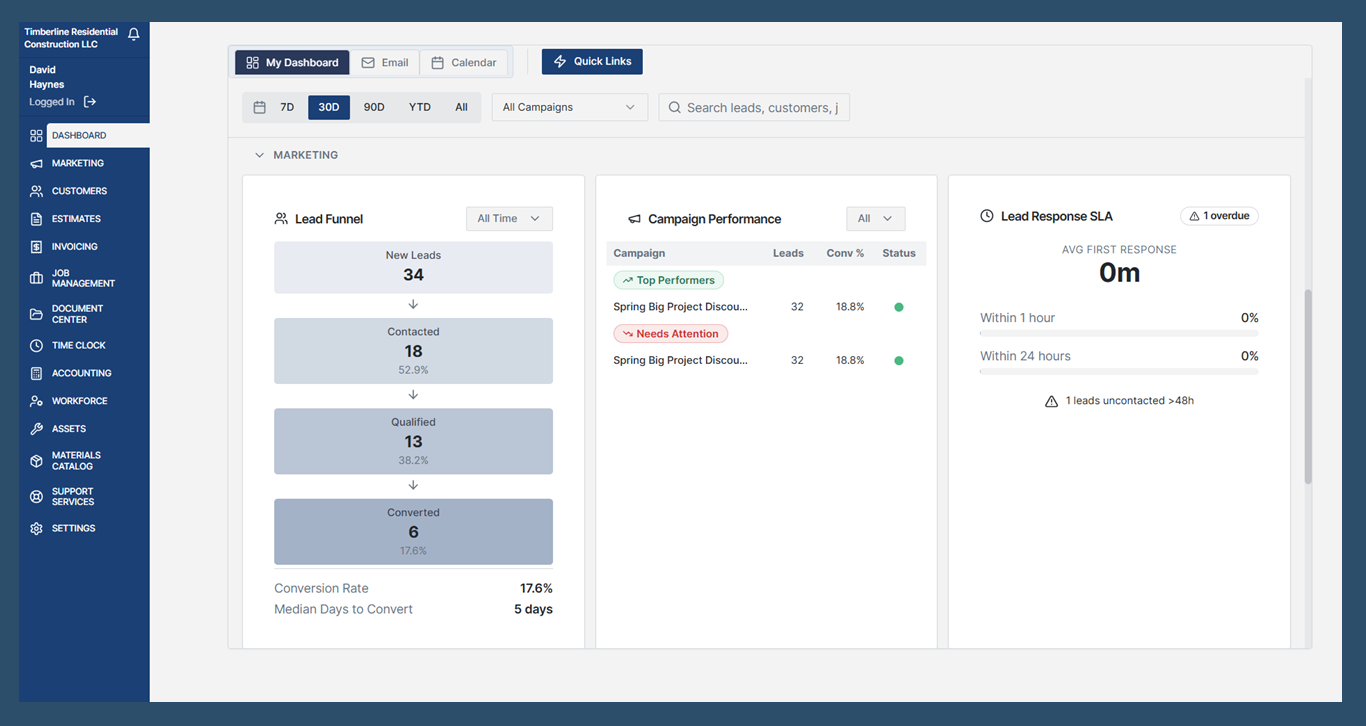1366x726 pixels.
Task: Click the Assets wrench icon
Action: click(36, 429)
